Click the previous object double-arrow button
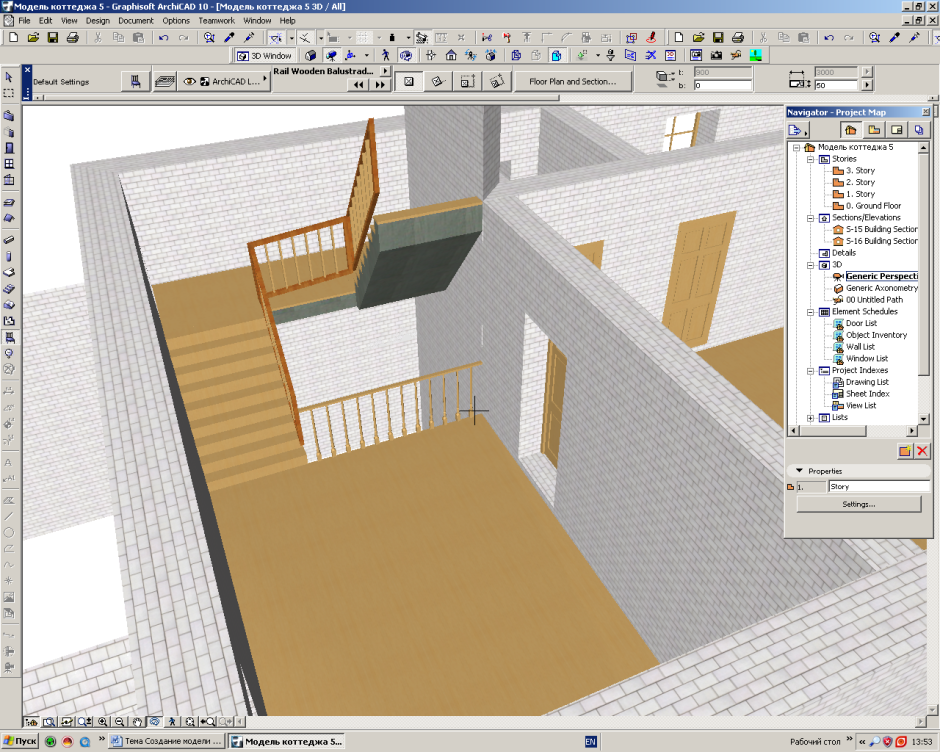Image resolution: width=940 pixels, height=752 pixels. [358, 85]
